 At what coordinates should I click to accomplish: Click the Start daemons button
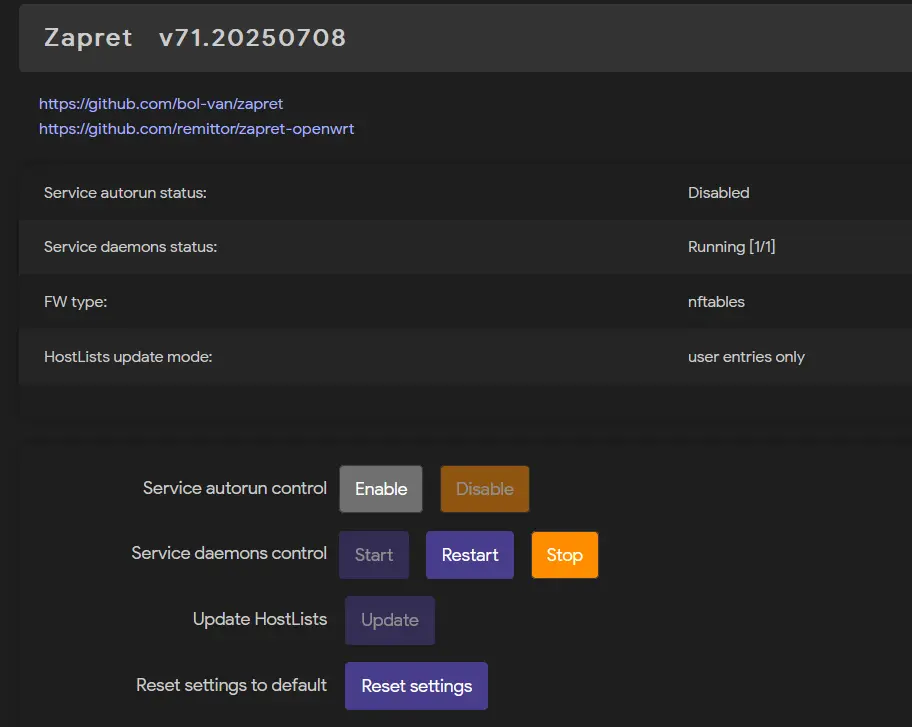coord(374,555)
